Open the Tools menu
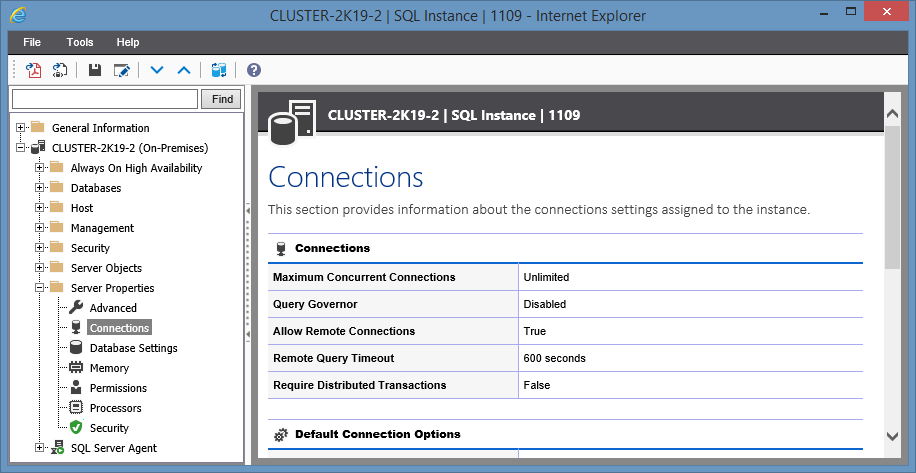This screenshot has height=473, width=916. (80, 42)
